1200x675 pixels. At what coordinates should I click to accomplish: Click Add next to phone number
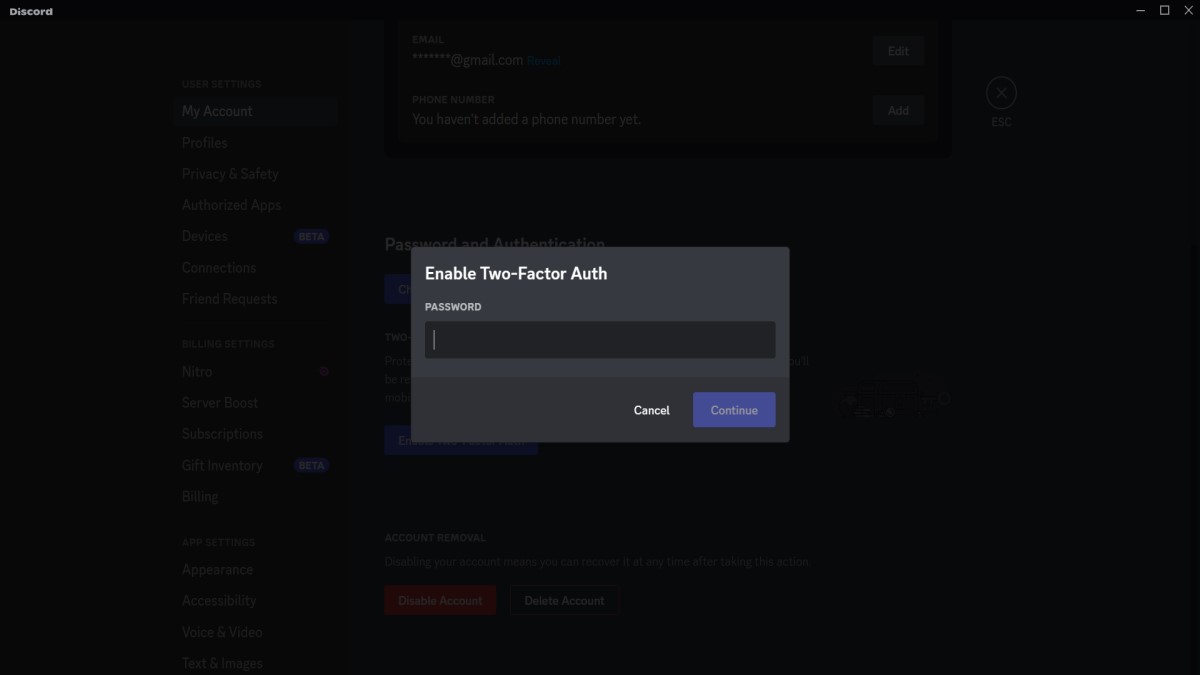coord(898,111)
